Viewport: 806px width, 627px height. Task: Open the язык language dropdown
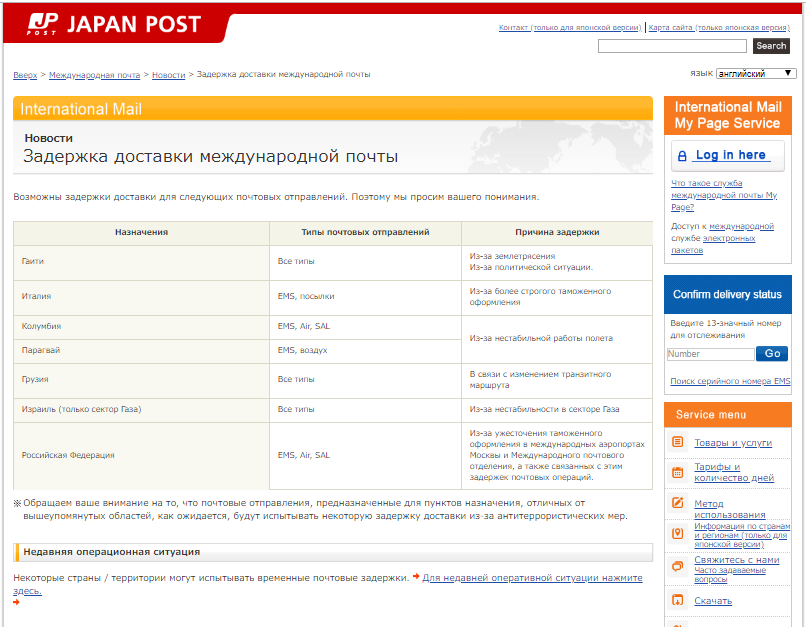pyautogui.click(x=756, y=73)
